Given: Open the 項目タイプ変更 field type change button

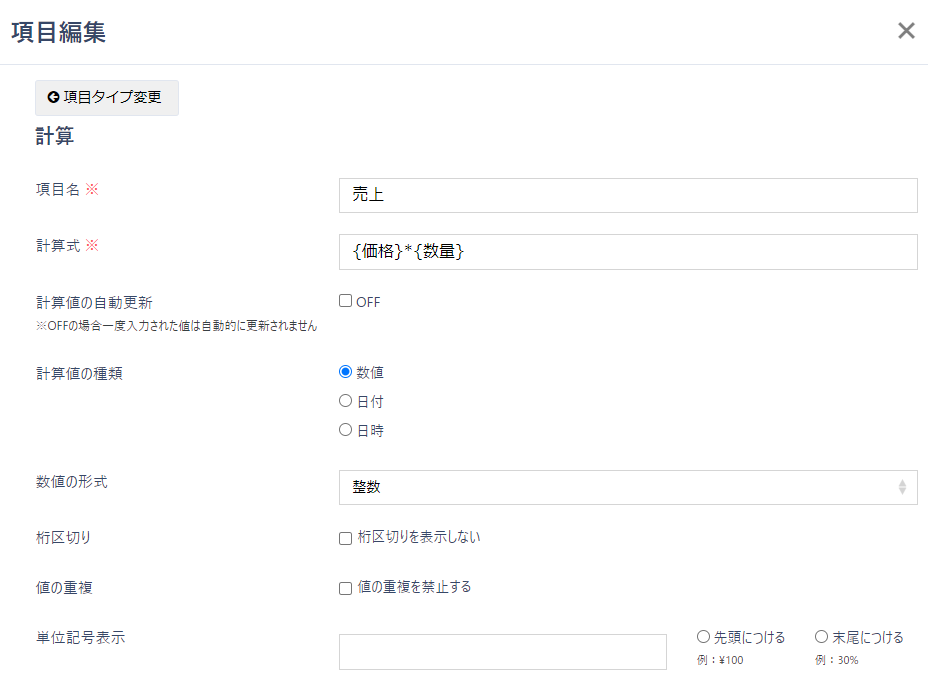Looking at the screenshot, I should coord(107,98).
